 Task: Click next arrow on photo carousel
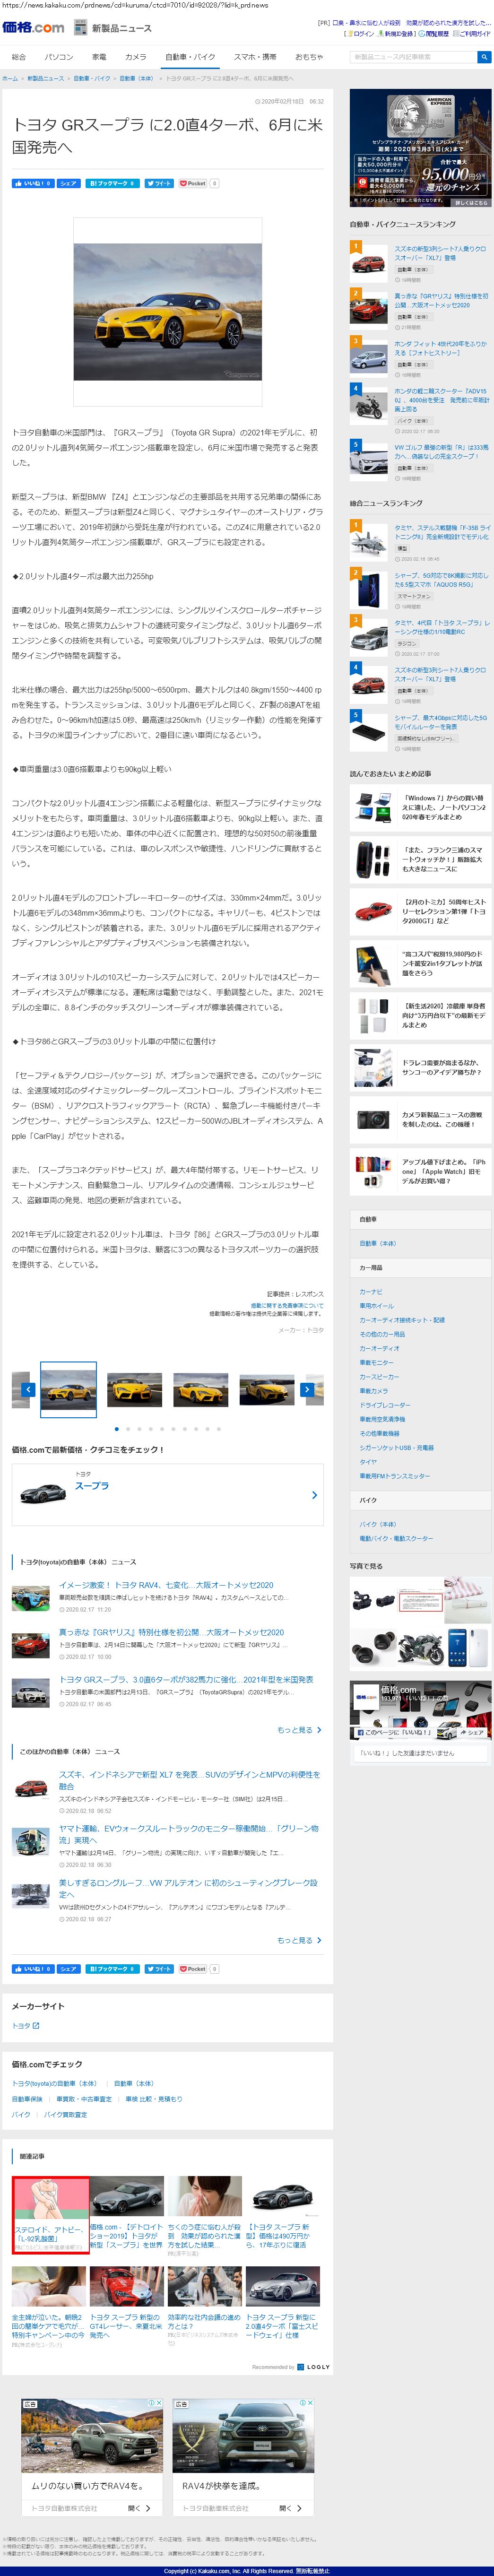pos(307,1389)
